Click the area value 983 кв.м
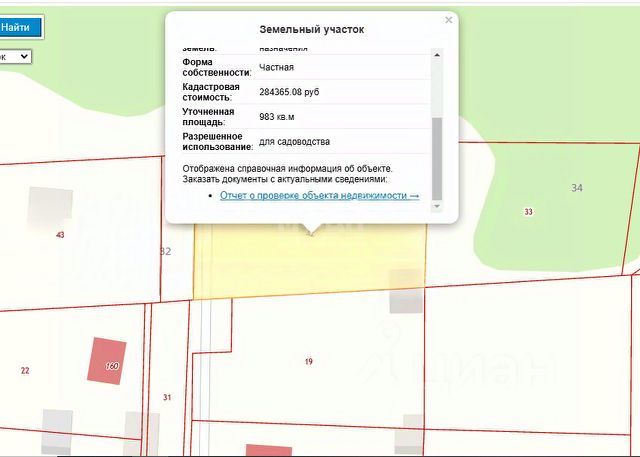 coord(276,117)
